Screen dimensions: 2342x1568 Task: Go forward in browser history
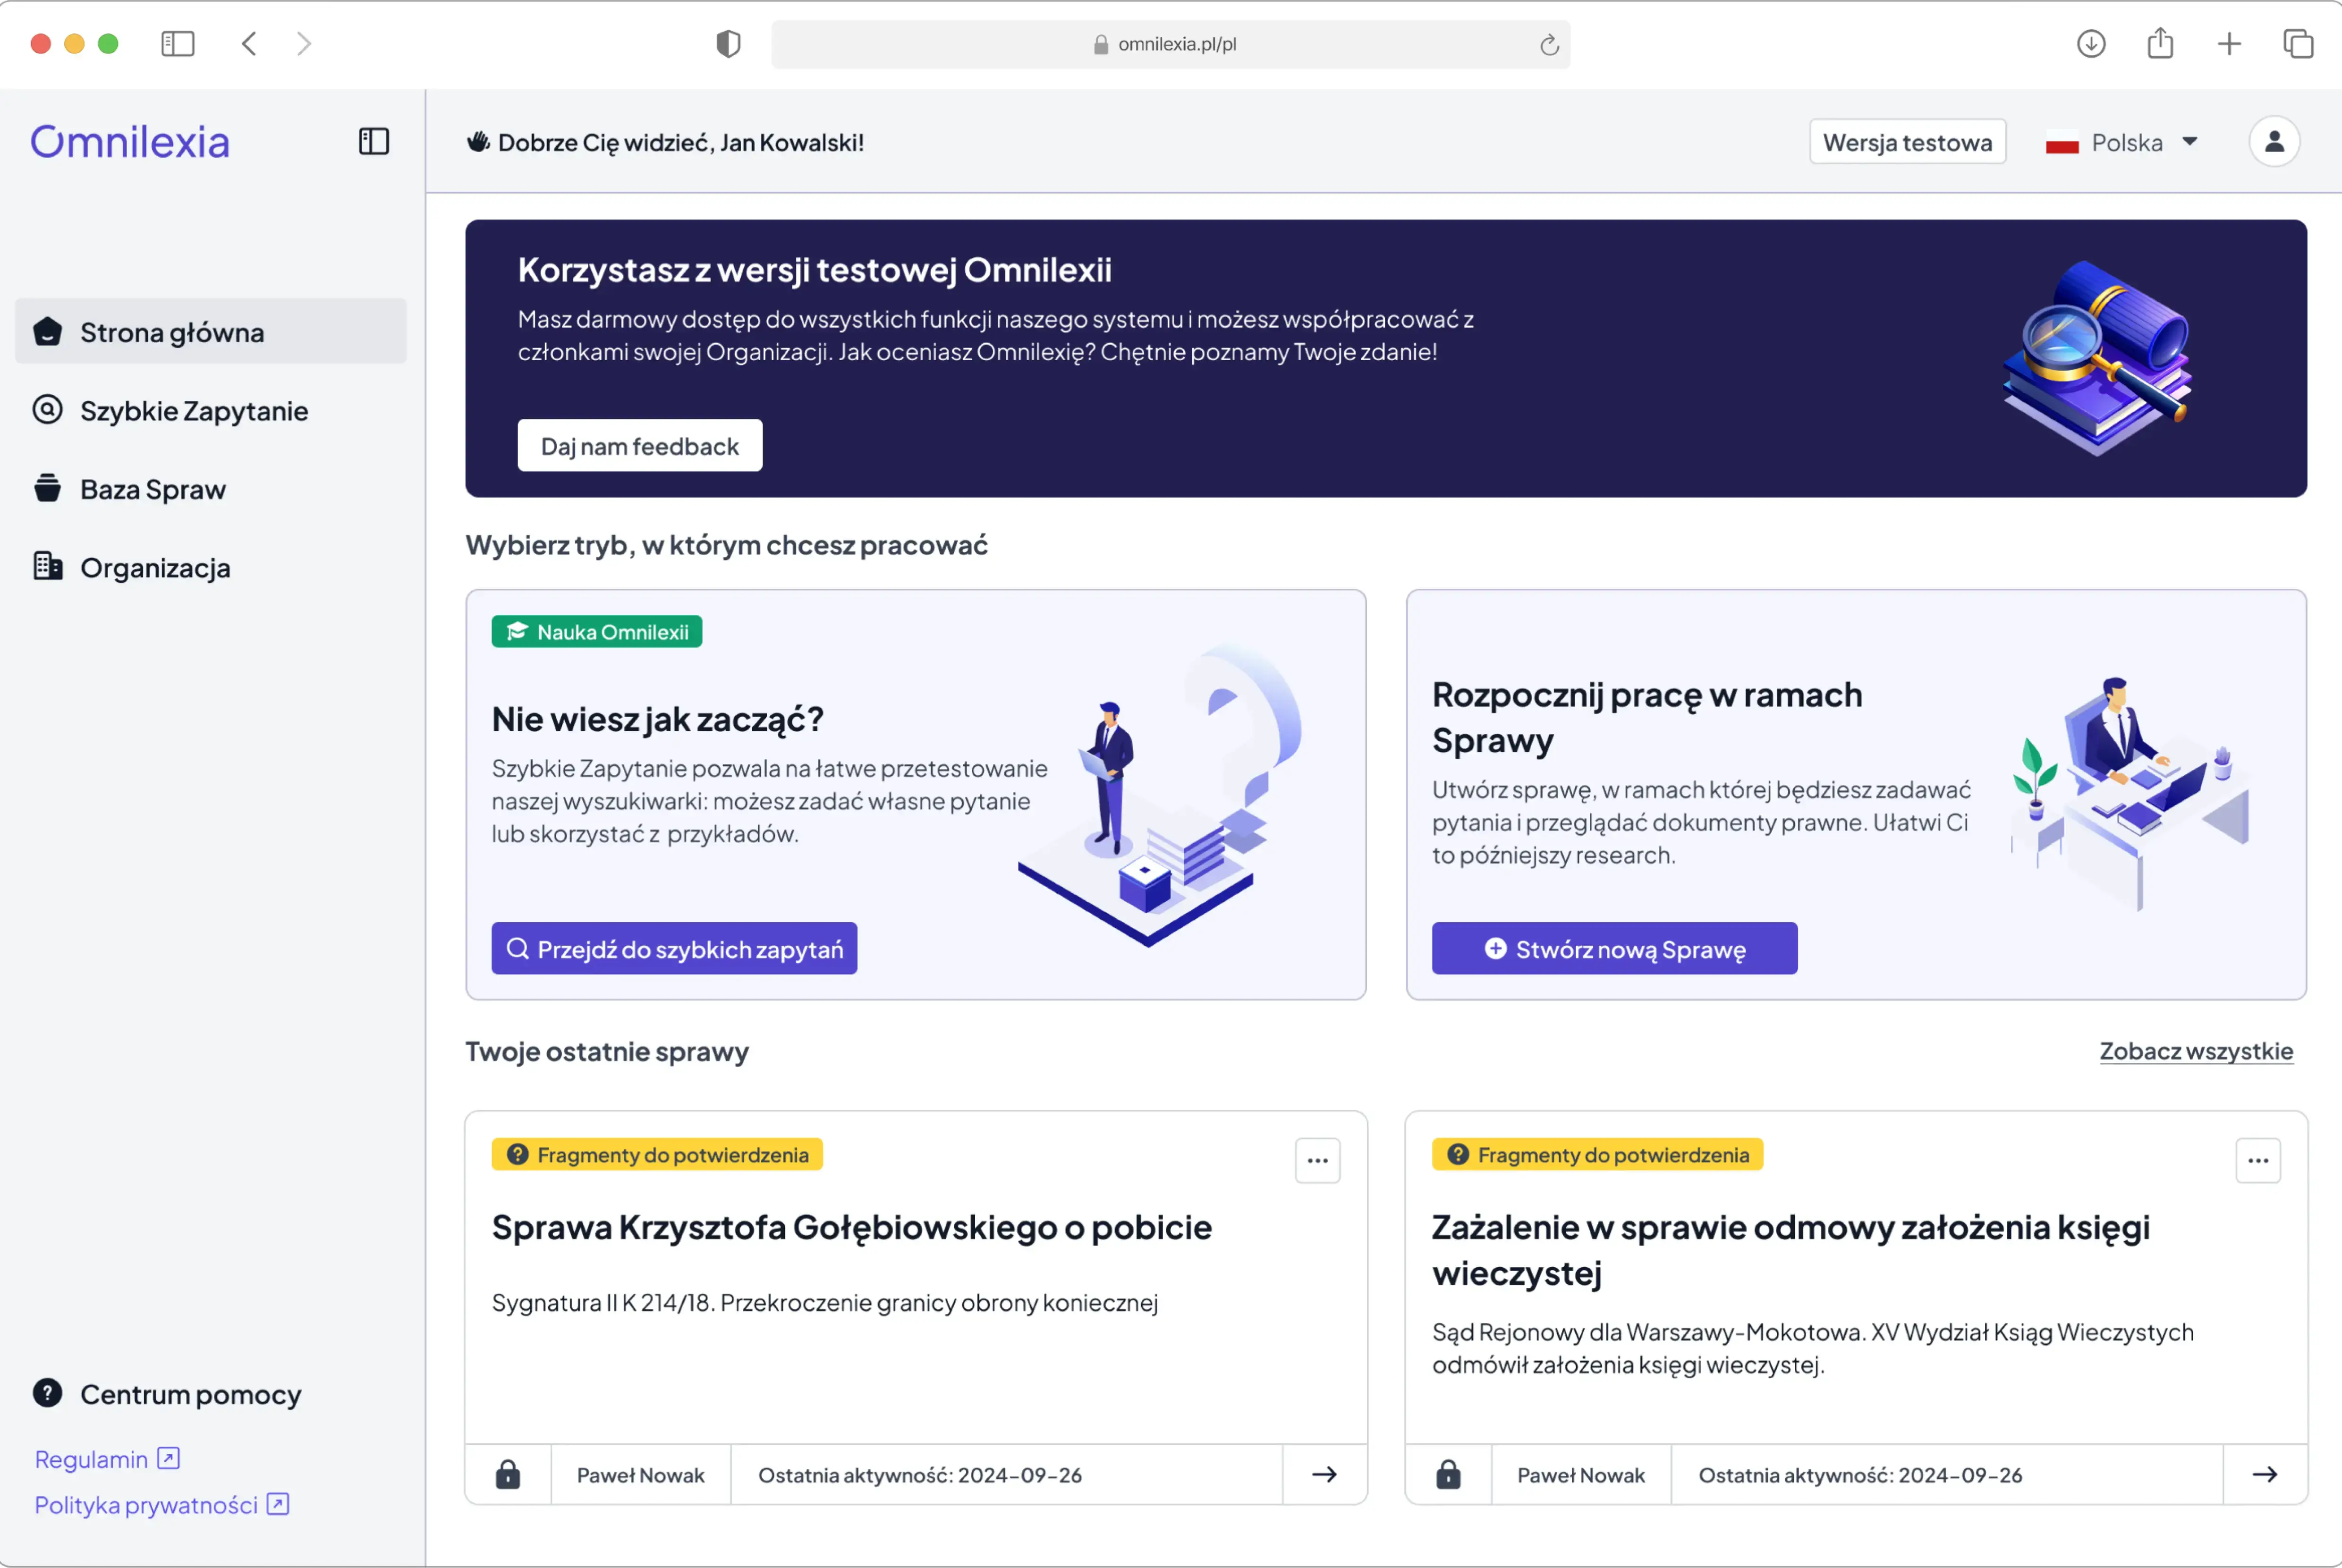tap(304, 44)
